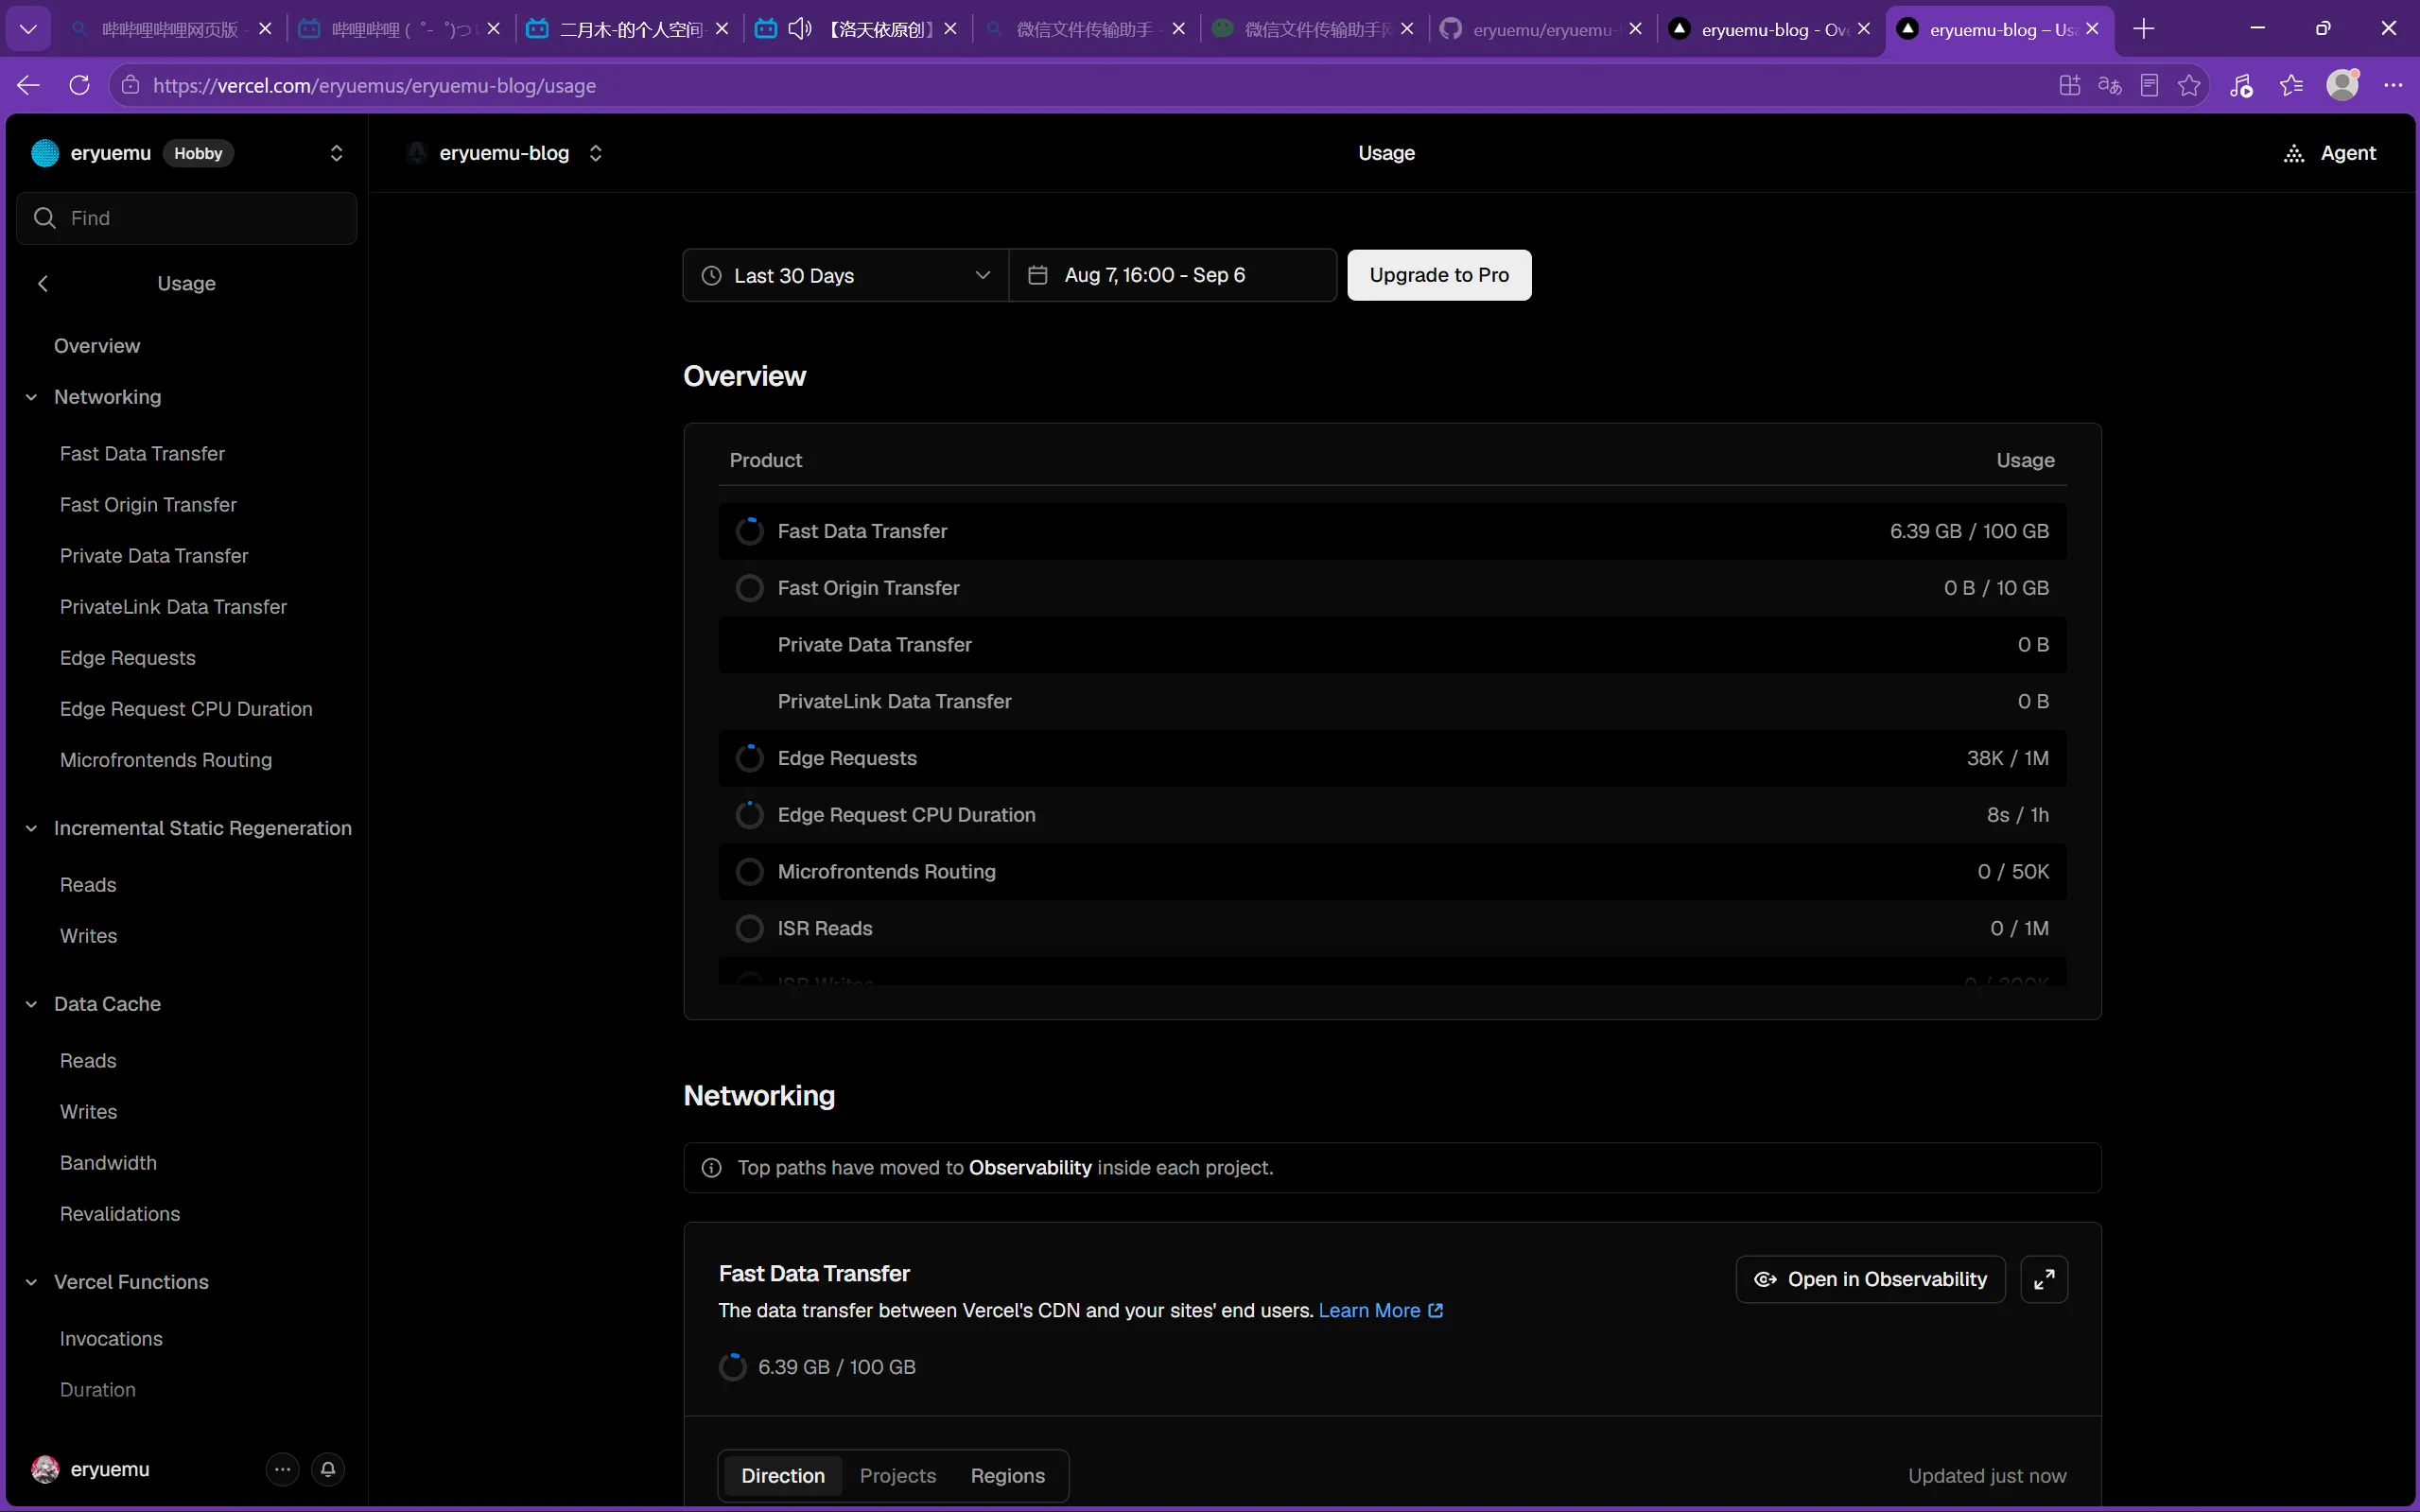Click Open in Observability button
The width and height of the screenshot is (2420, 1512).
coord(1870,1279)
